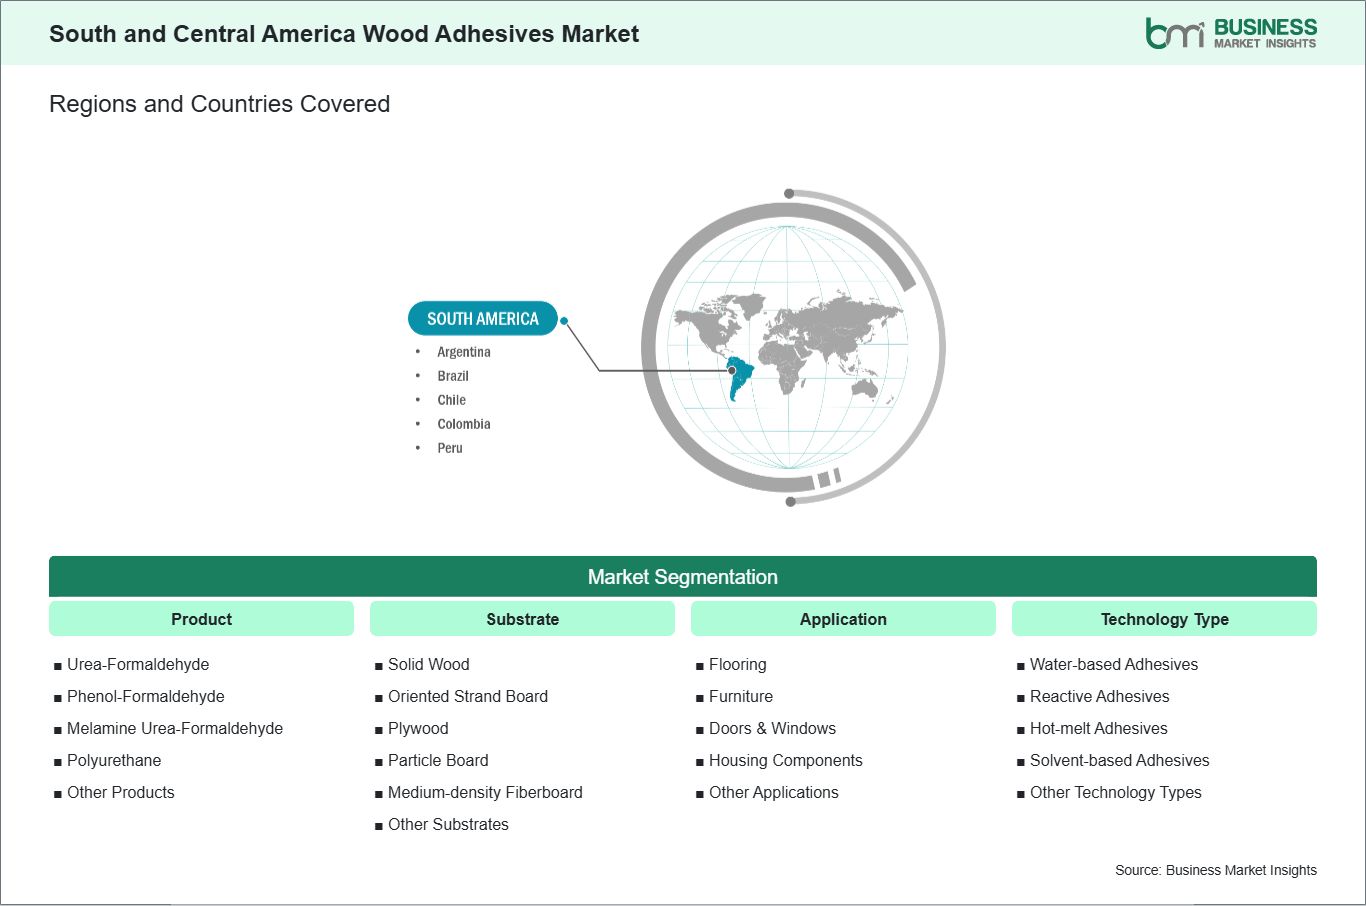1366x906 pixels.
Task: Click the Reactive Adhesives item
Action: (1100, 696)
